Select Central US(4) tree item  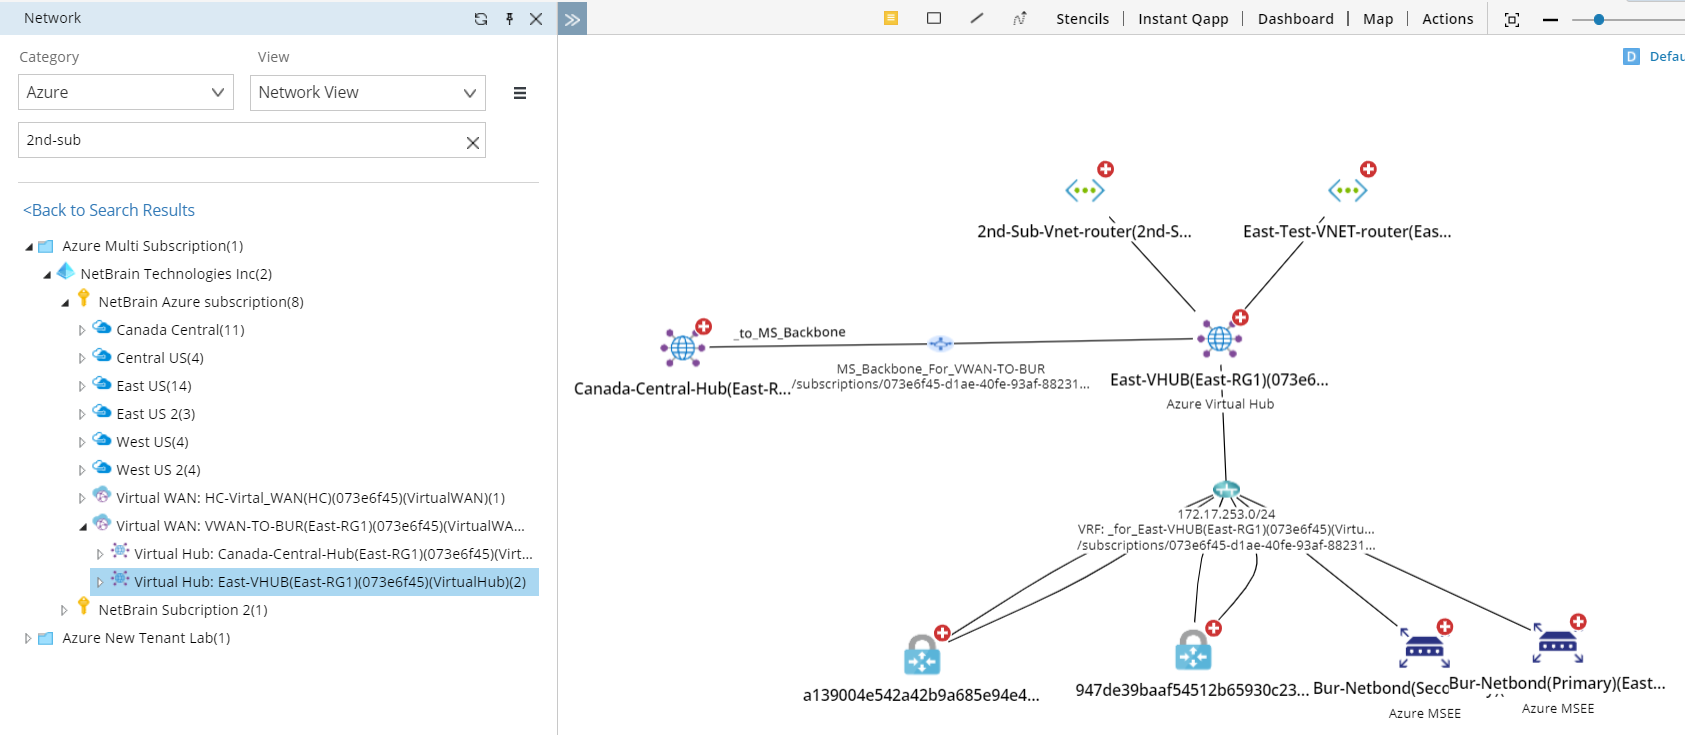pyautogui.click(x=160, y=358)
